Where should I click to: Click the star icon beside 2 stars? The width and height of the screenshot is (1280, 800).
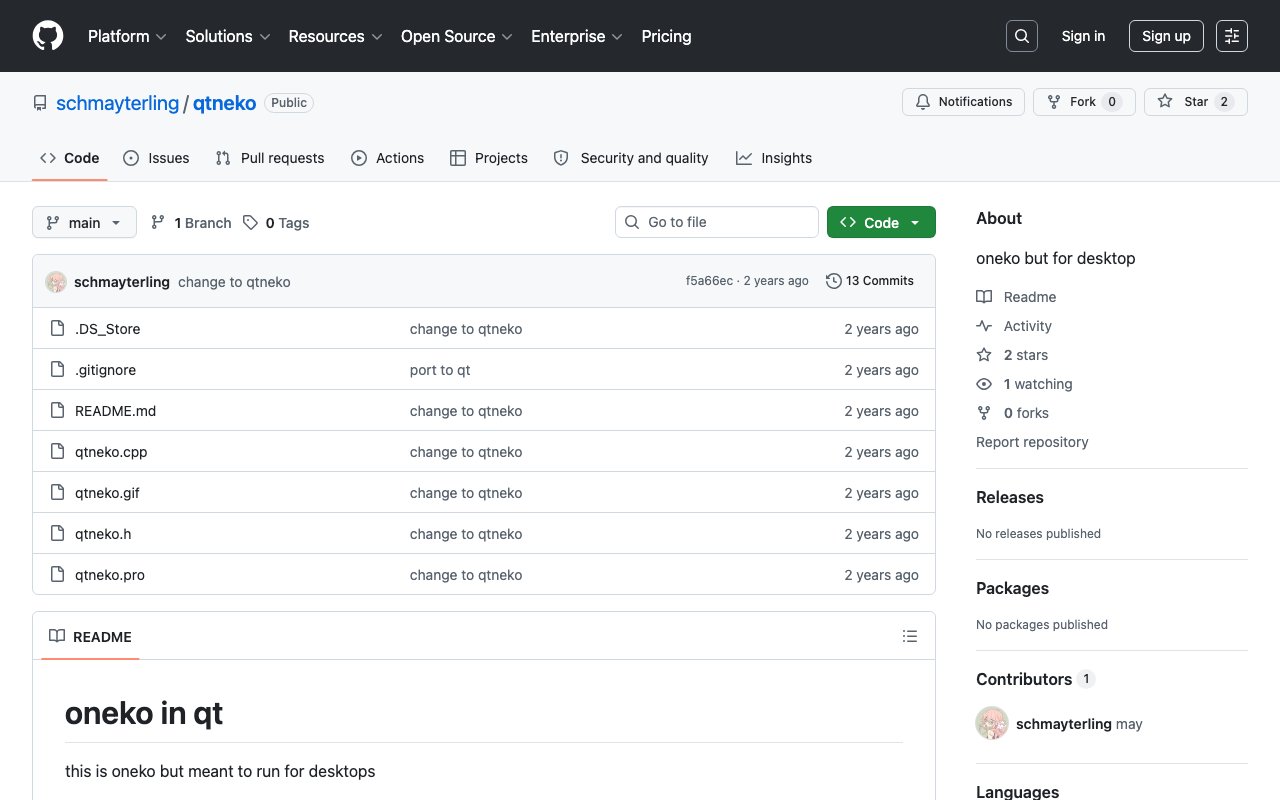[984, 355]
